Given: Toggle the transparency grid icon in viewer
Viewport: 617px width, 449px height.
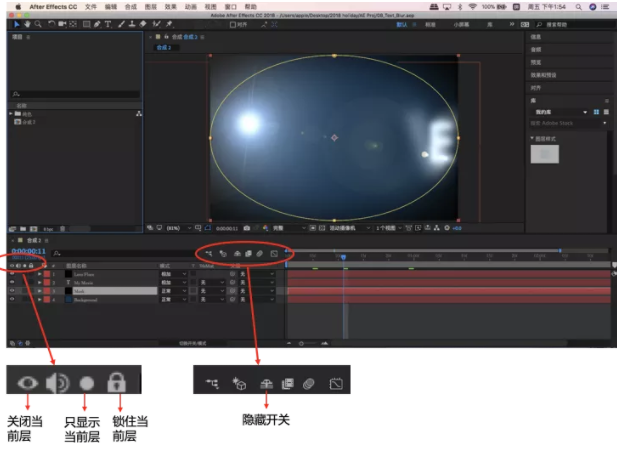Looking at the screenshot, I should click(x=322, y=228).
